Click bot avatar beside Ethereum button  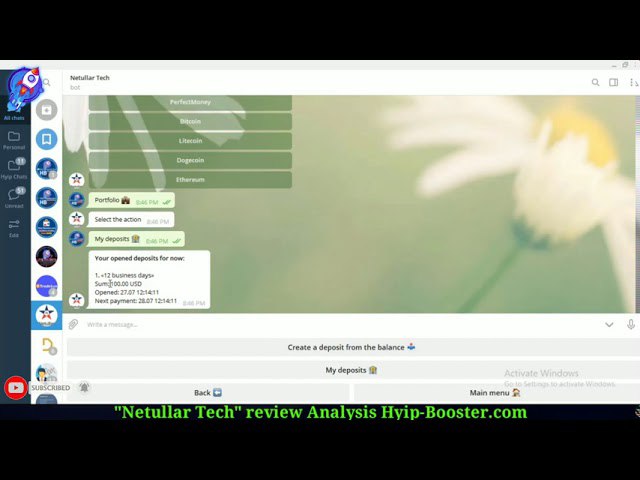point(76,180)
